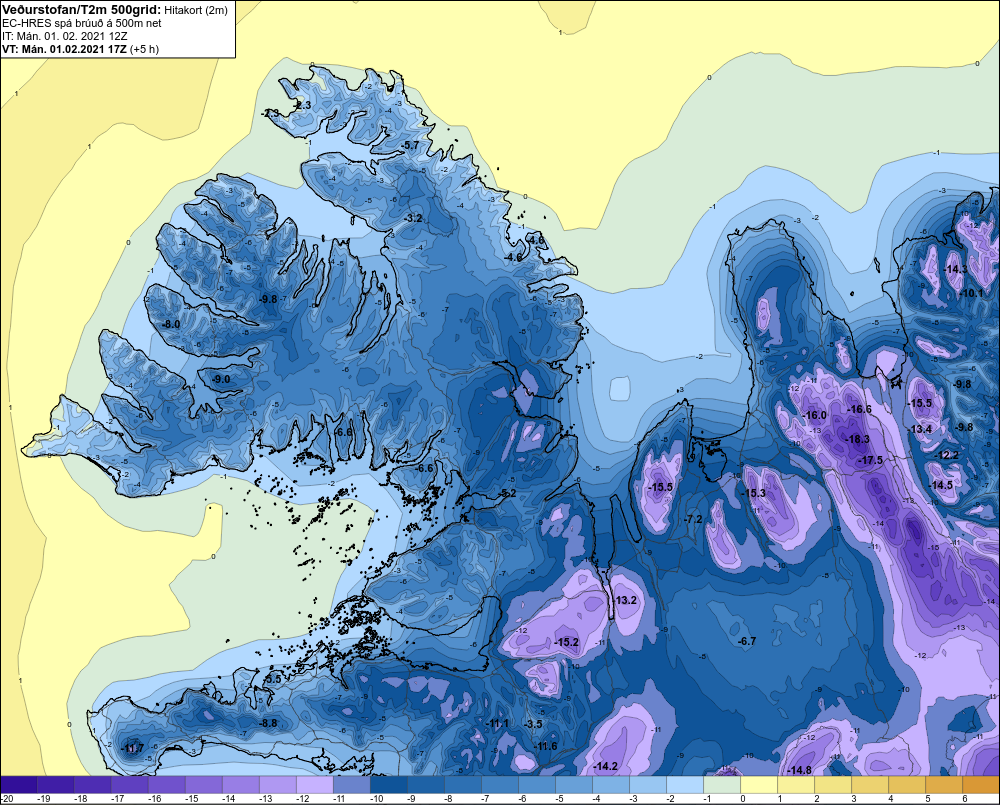1000x805 pixels.
Task: Select the 'IT: Mán. 01. 02. 2021 12Z' line
Action: click(64, 36)
